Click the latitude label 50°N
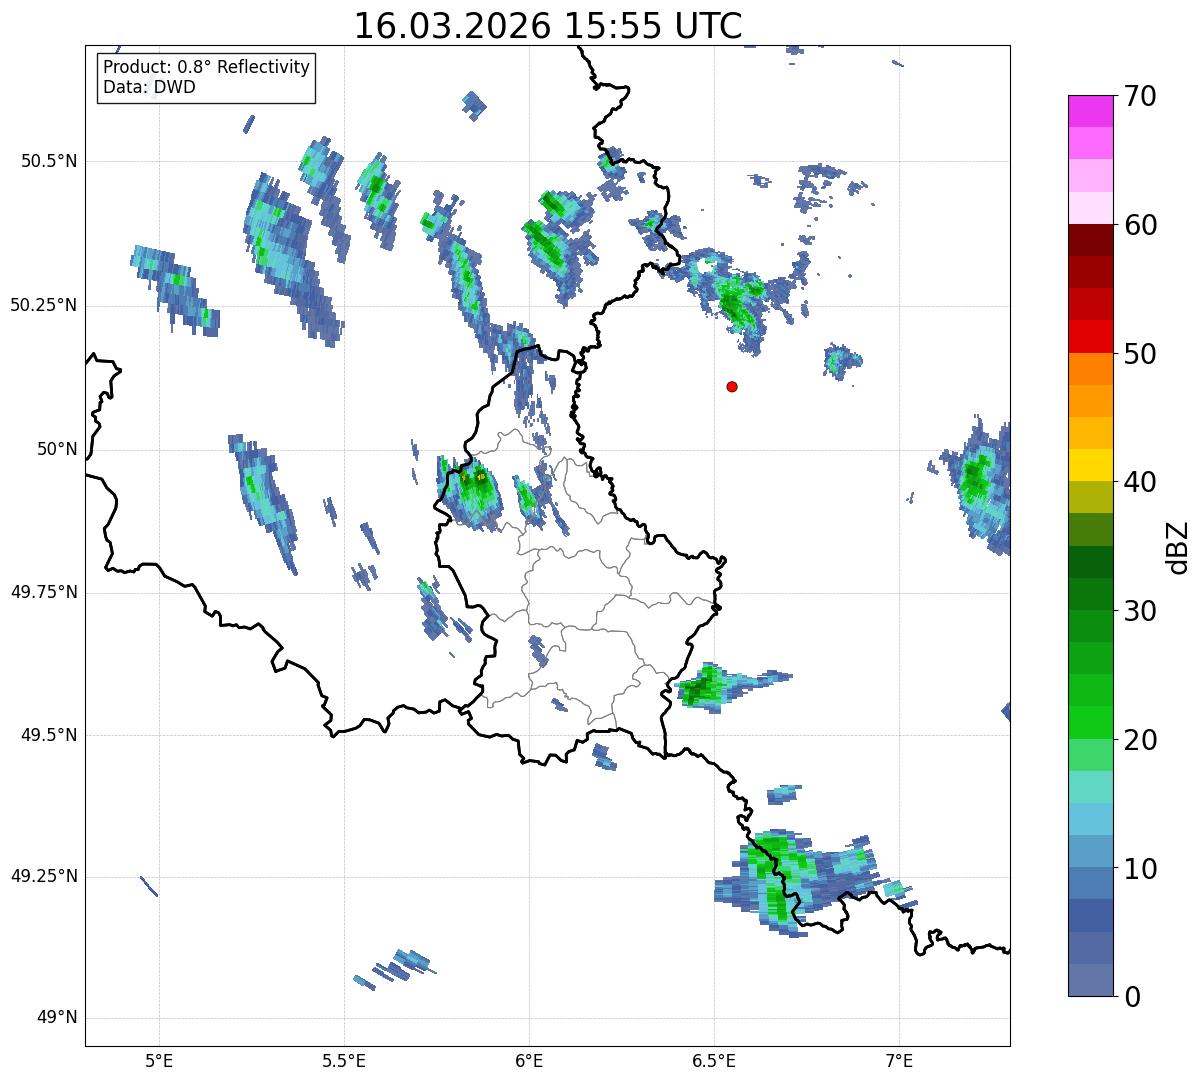The height and width of the screenshot is (1081, 1202). (58, 450)
